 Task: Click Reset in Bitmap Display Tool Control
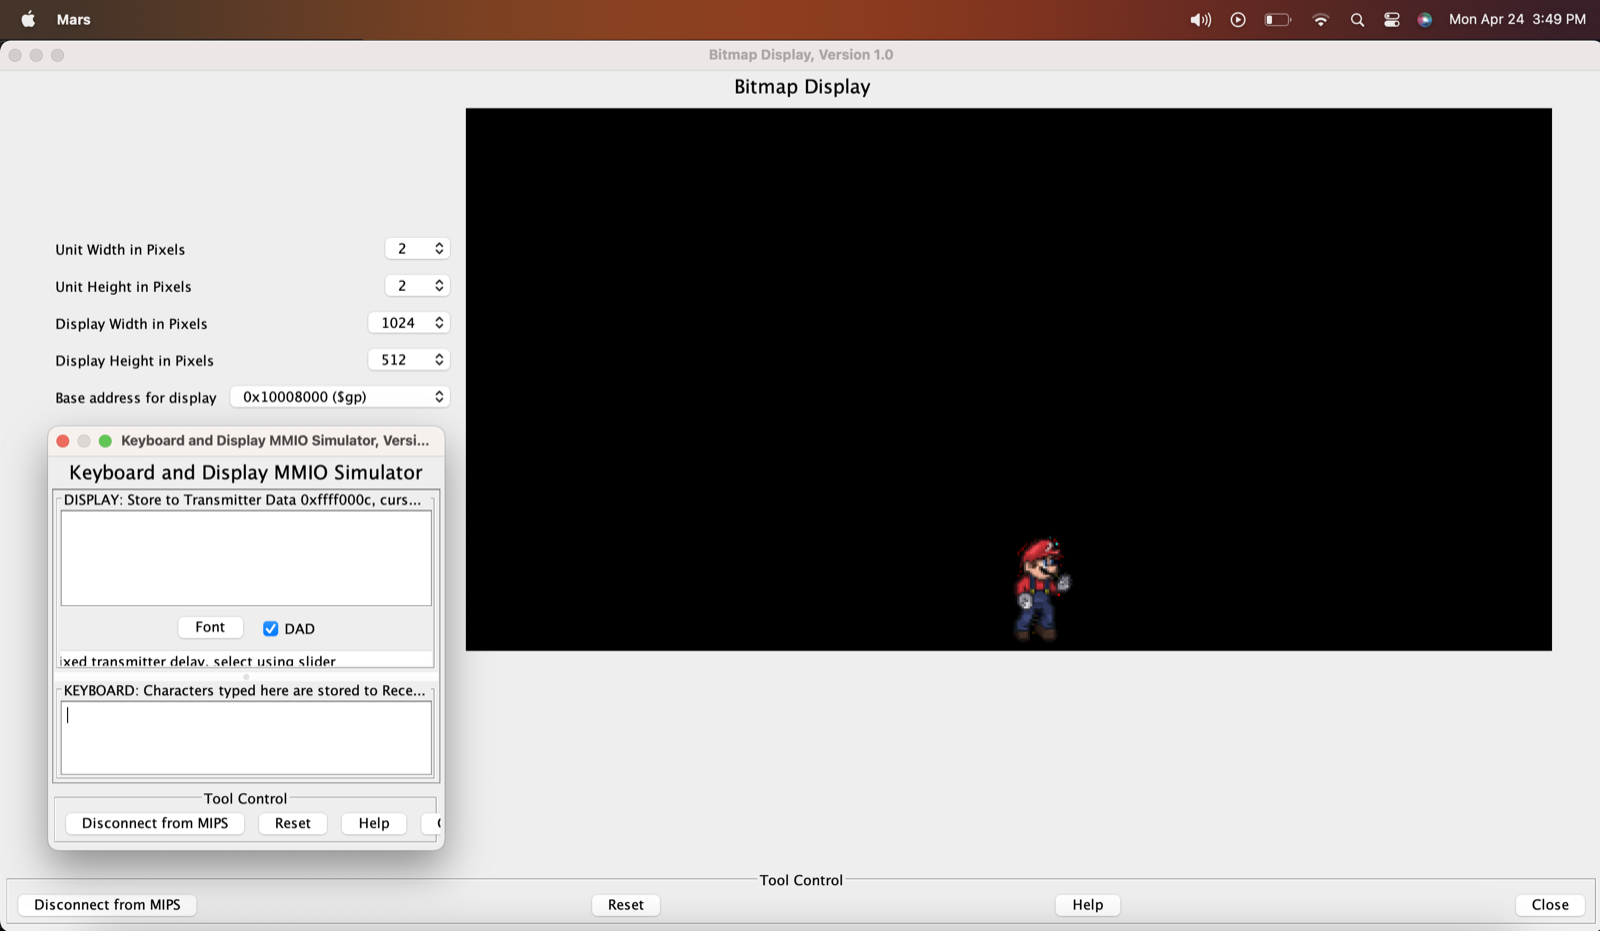pos(626,904)
